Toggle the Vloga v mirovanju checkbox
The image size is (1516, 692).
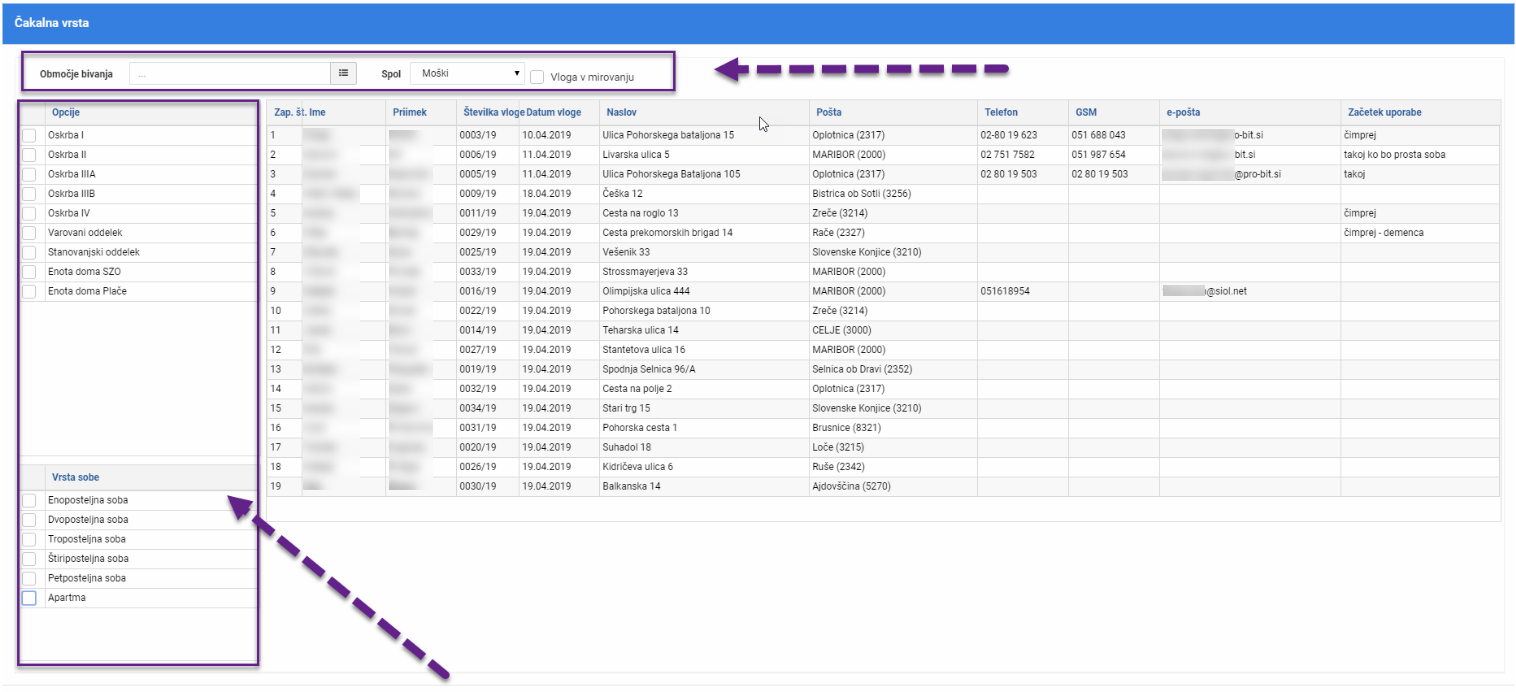pyautogui.click(x=537, y=77)
